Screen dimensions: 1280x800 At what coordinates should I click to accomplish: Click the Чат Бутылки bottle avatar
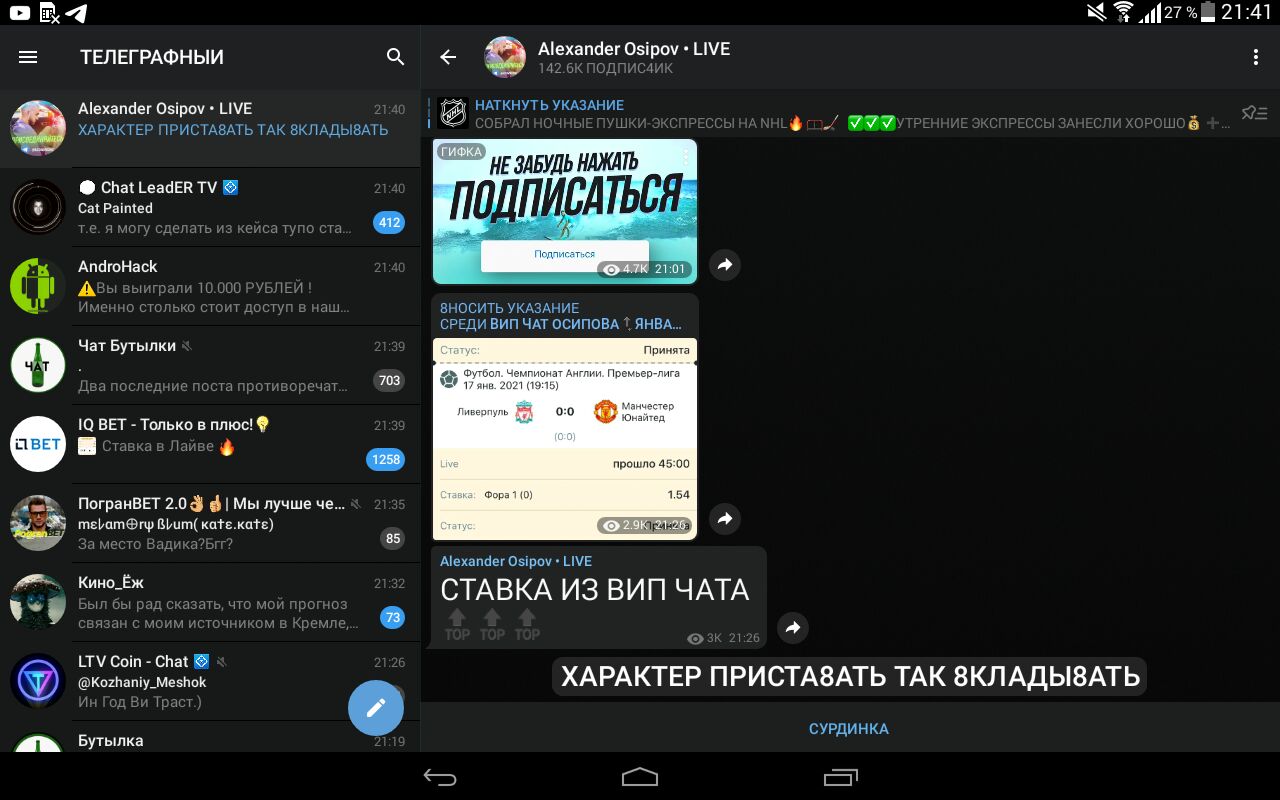[x=38, y=365]
